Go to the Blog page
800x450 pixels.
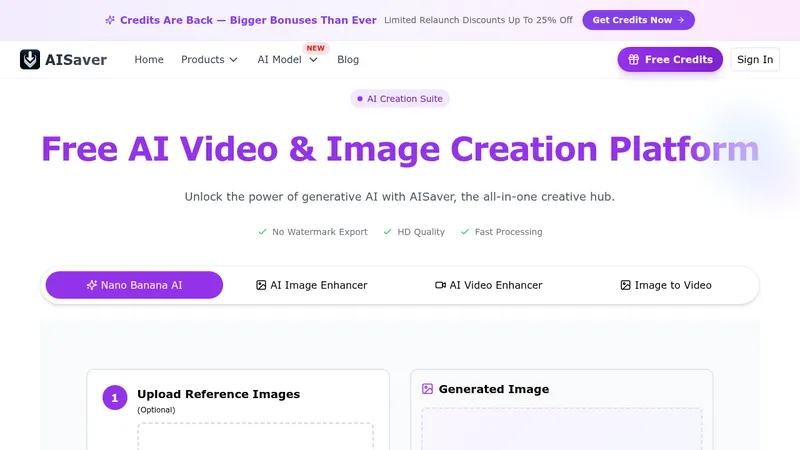click(348, 59)
